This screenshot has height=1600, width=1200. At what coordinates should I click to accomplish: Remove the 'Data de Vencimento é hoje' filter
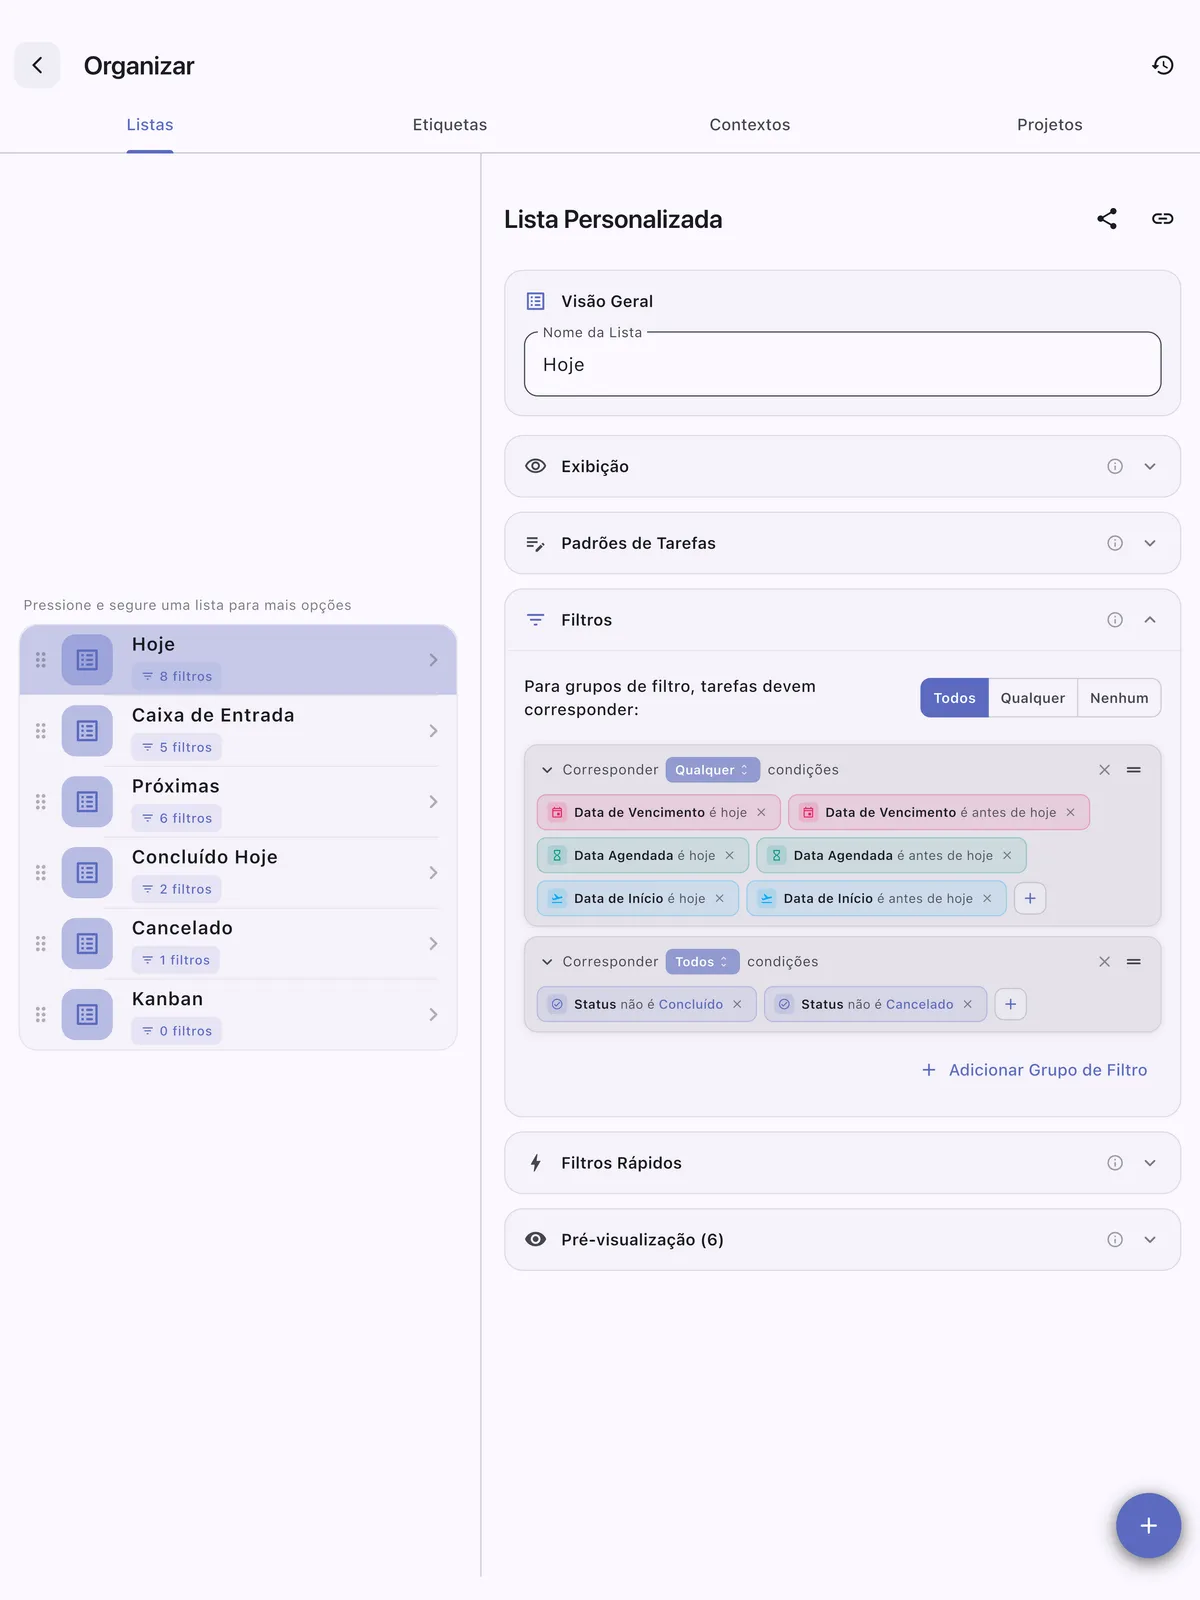(x=761, y=813)
